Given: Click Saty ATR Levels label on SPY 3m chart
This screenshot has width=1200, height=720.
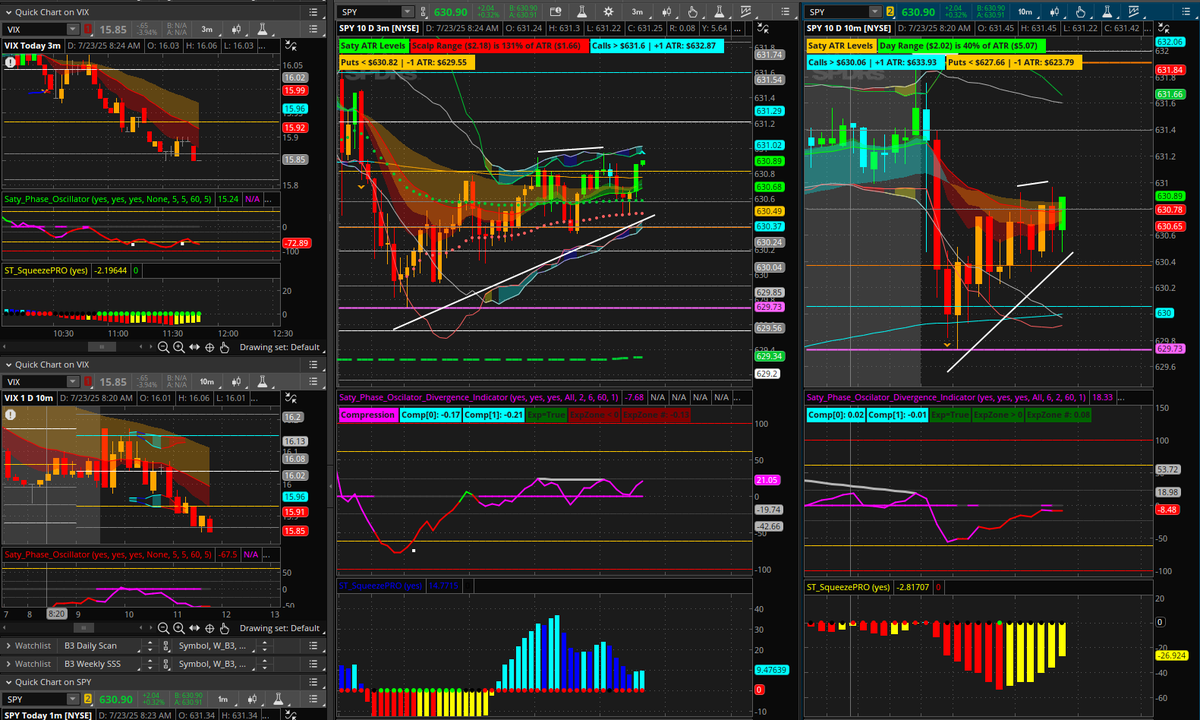Looking at the screenshot, I should (x=372, y=45).
